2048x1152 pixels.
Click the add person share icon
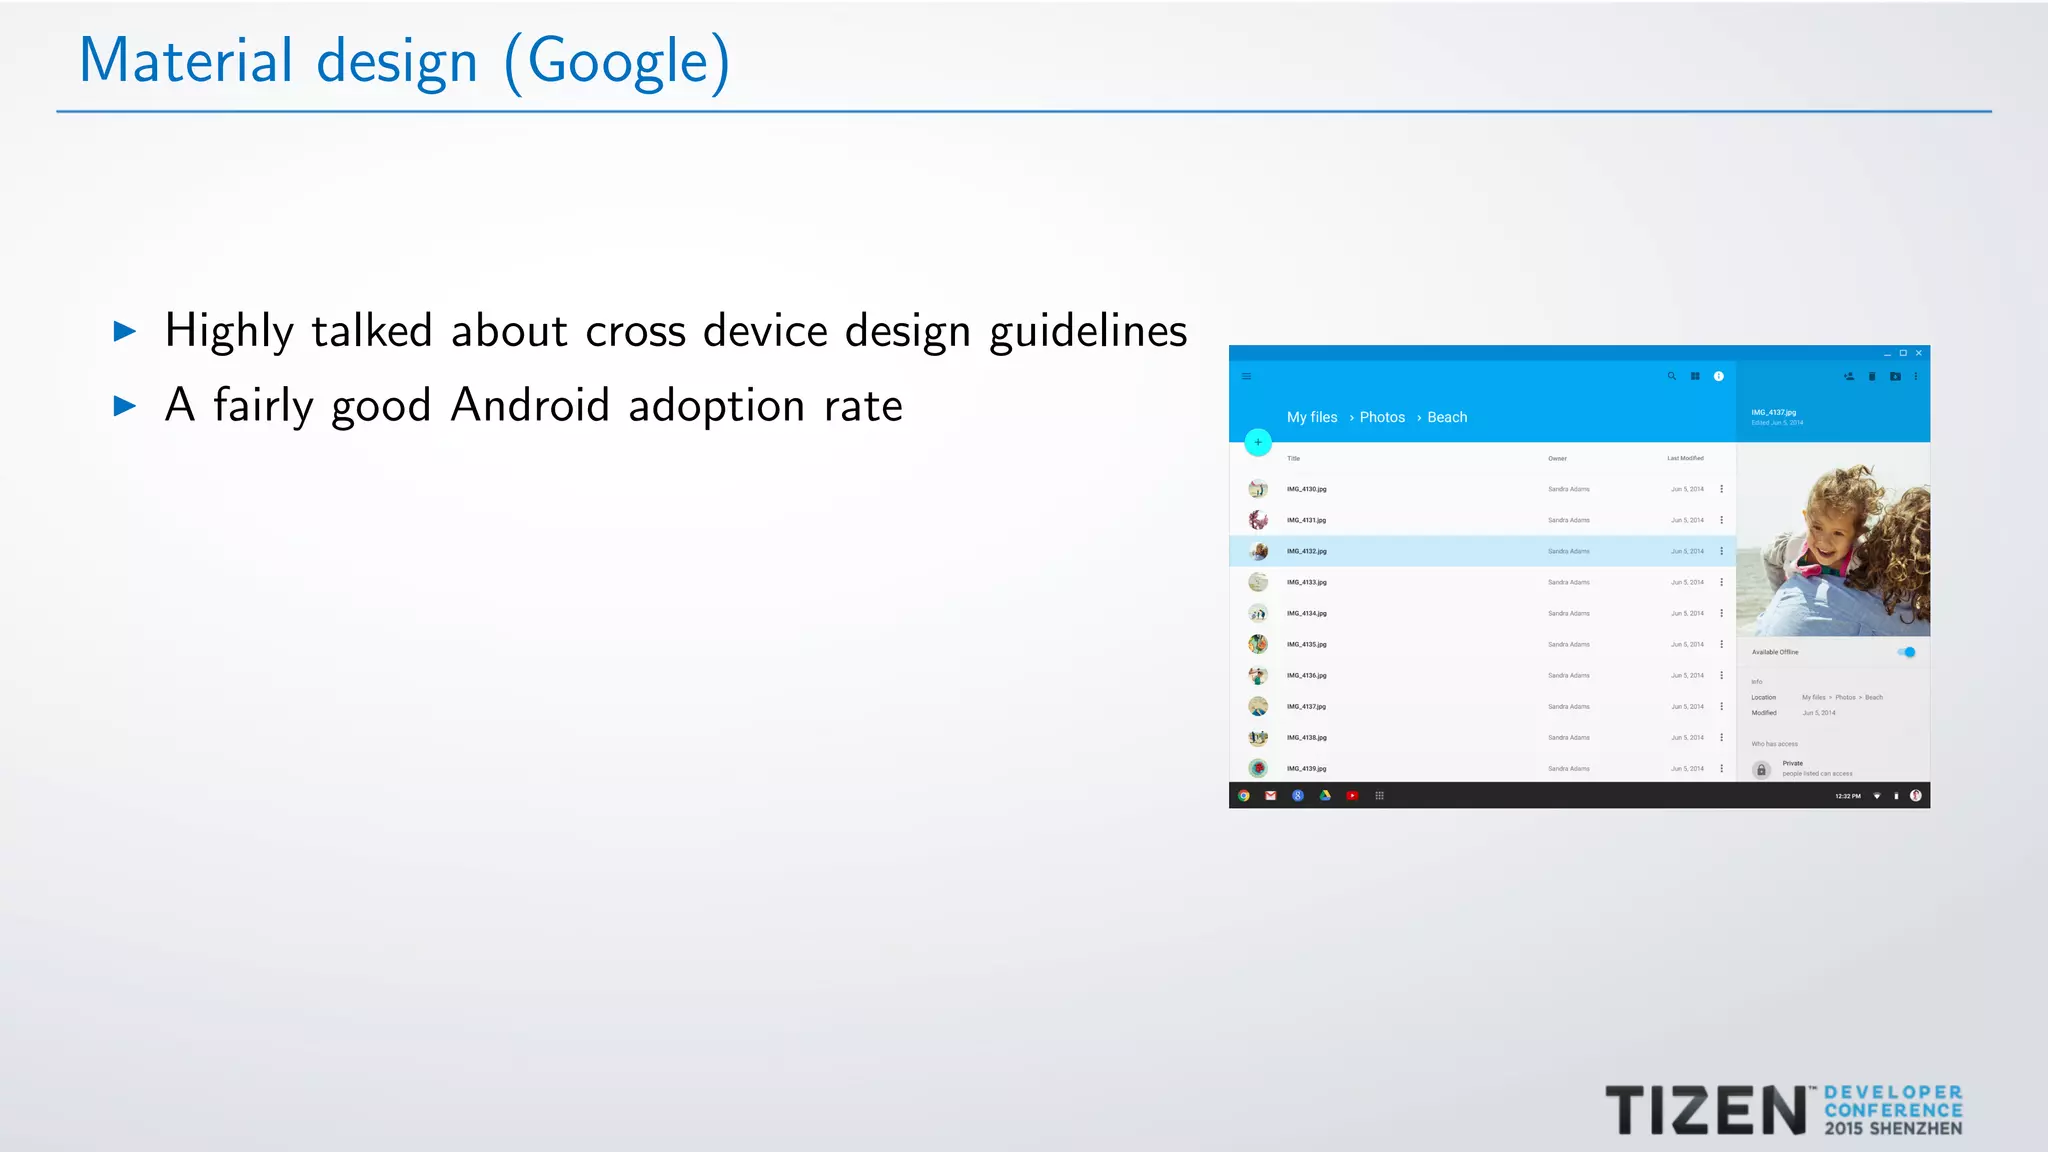coord(1849,377)
